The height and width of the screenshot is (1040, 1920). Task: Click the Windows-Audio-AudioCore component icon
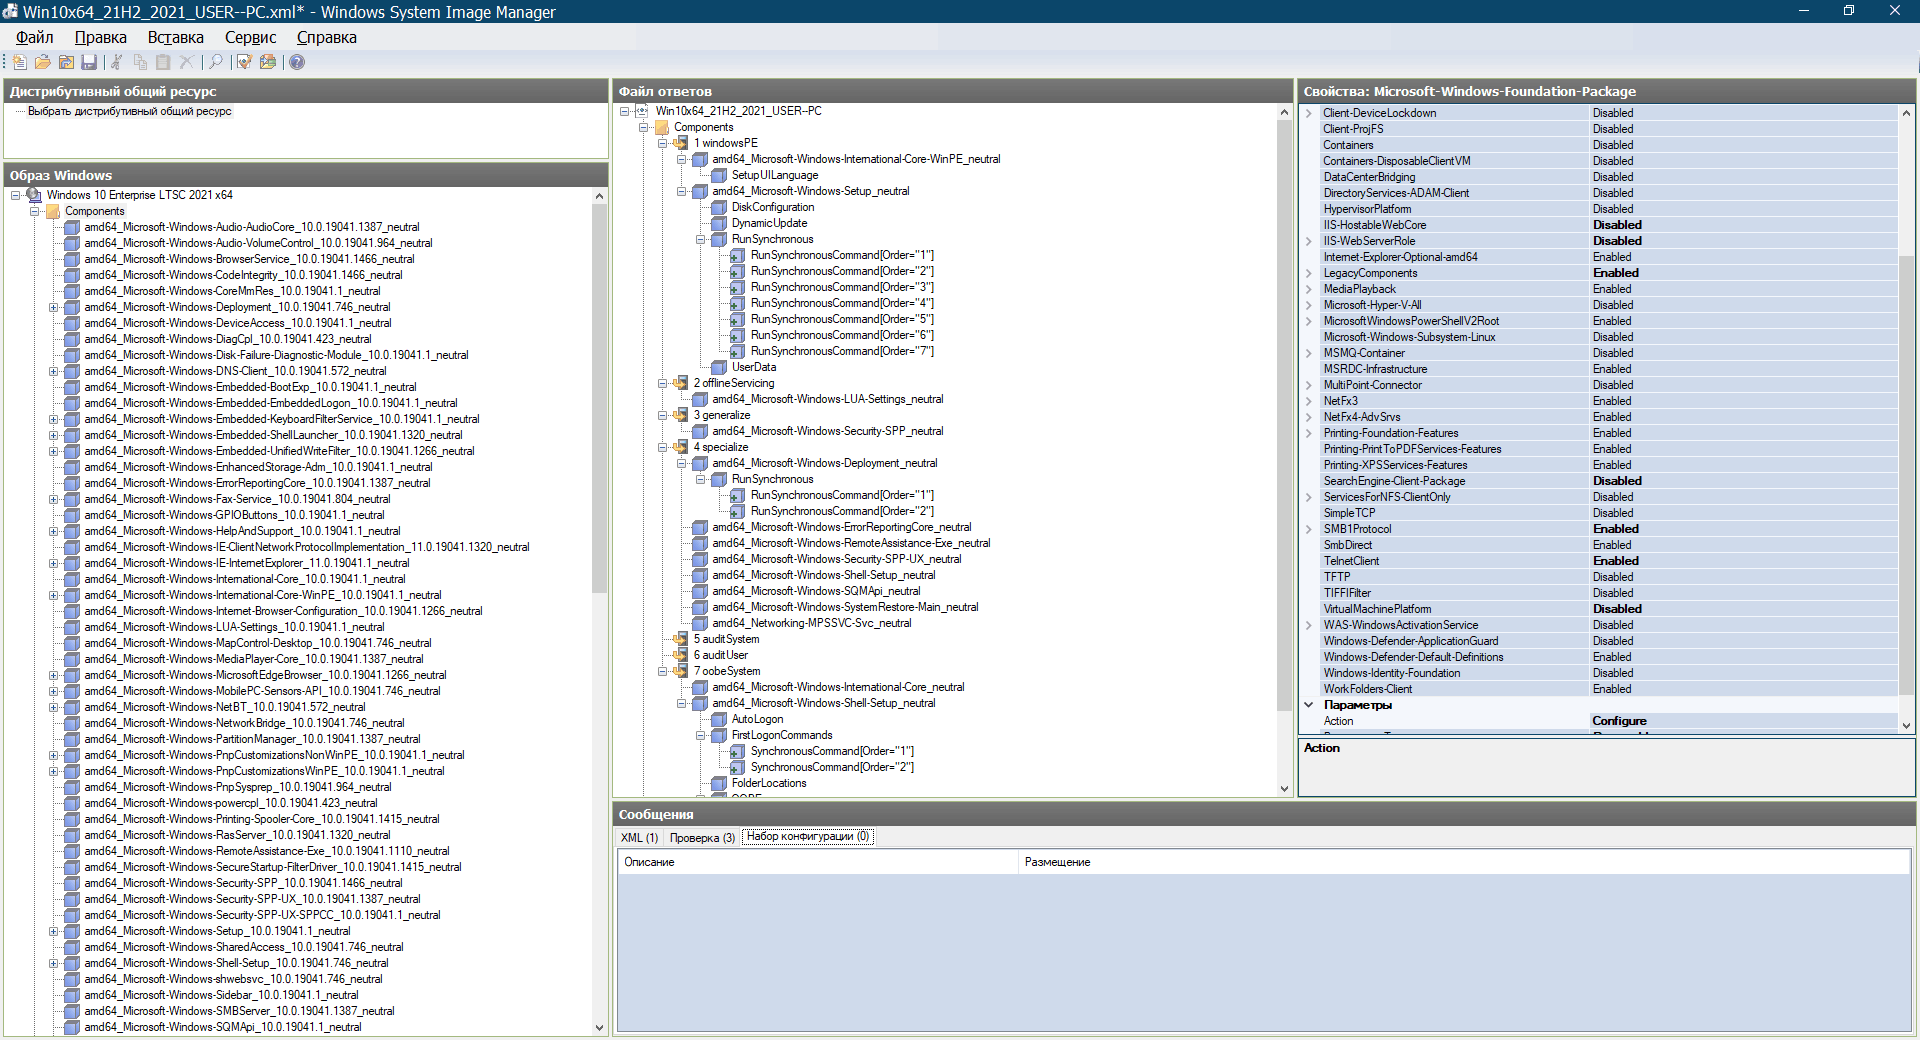[72, 227]
